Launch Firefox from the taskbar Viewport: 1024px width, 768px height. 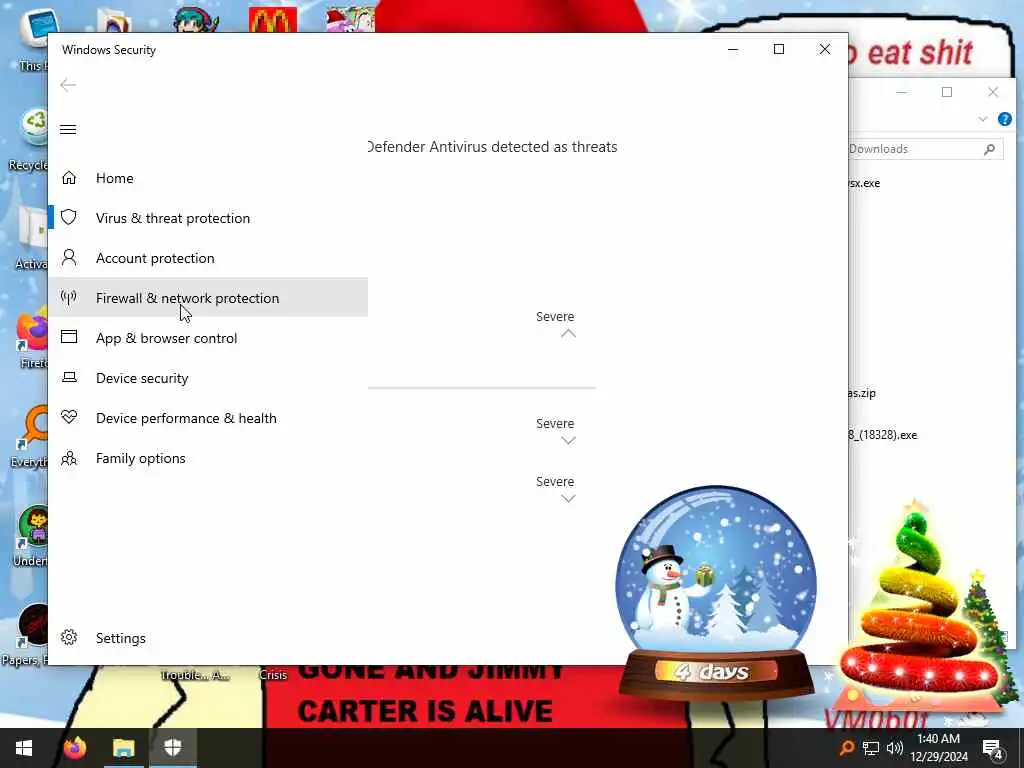pos(74,748)
